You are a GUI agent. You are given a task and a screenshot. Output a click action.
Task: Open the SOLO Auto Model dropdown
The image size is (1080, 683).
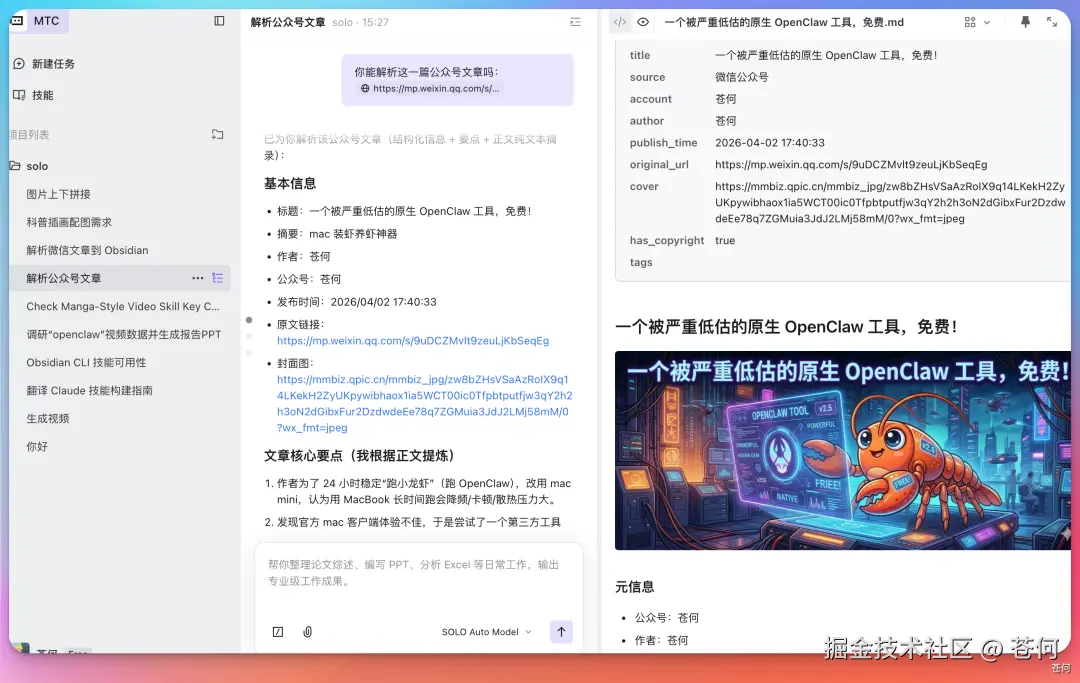[x=485, y=631]
